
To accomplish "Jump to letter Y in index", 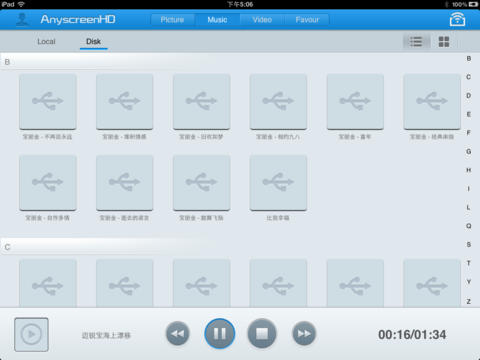I will [469, 282].
